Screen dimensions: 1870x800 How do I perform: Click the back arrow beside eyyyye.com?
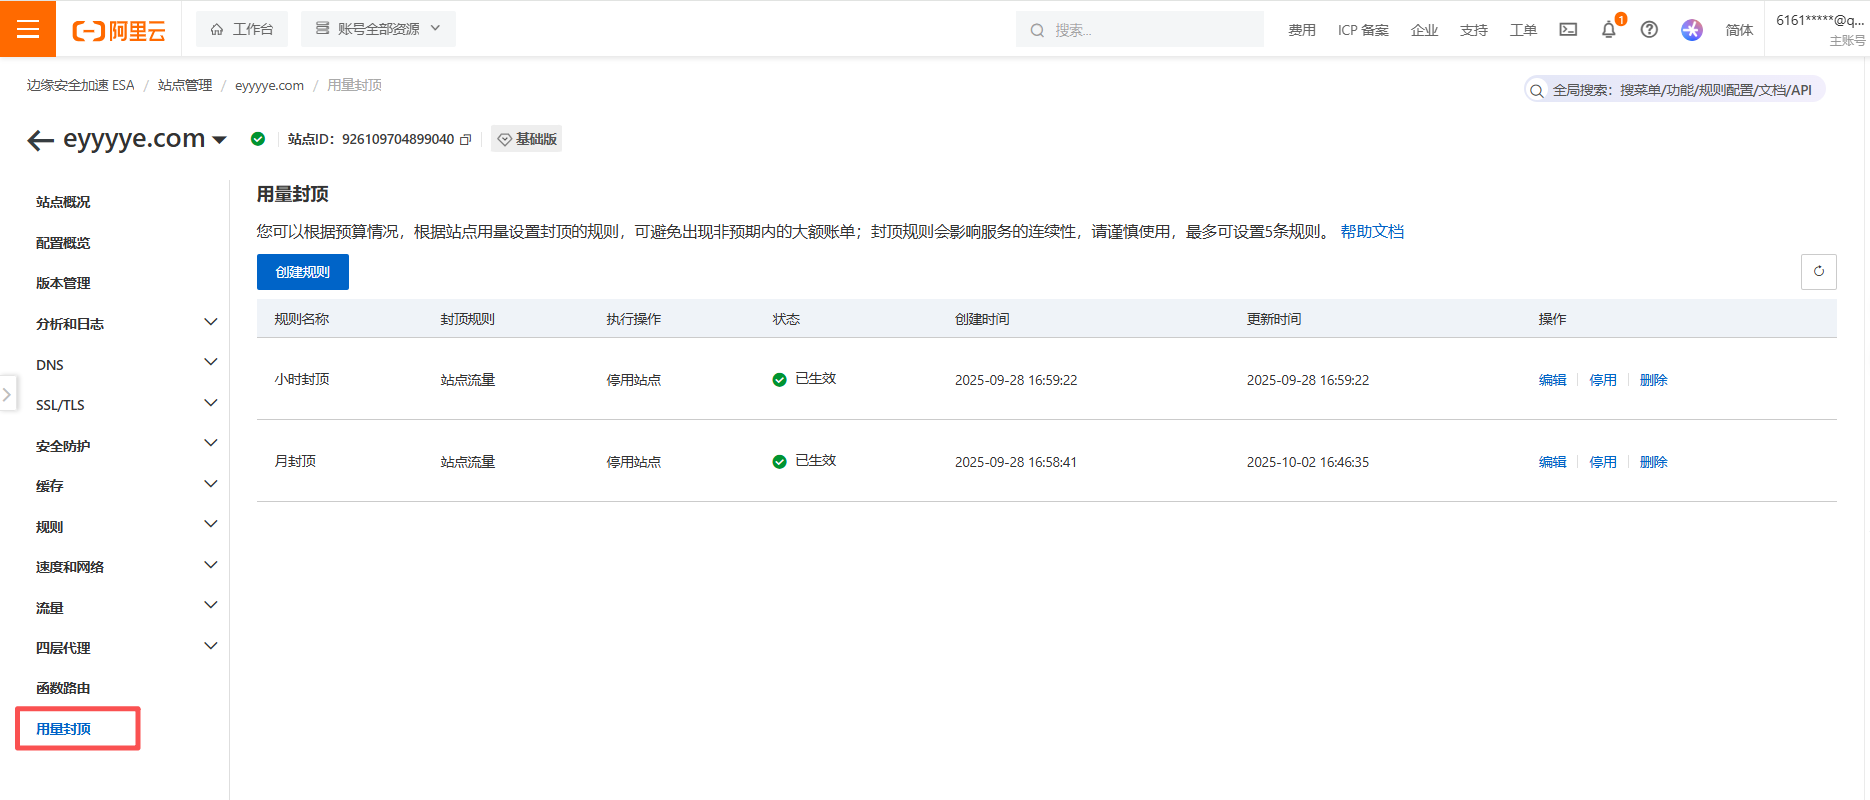pos(40,140)
